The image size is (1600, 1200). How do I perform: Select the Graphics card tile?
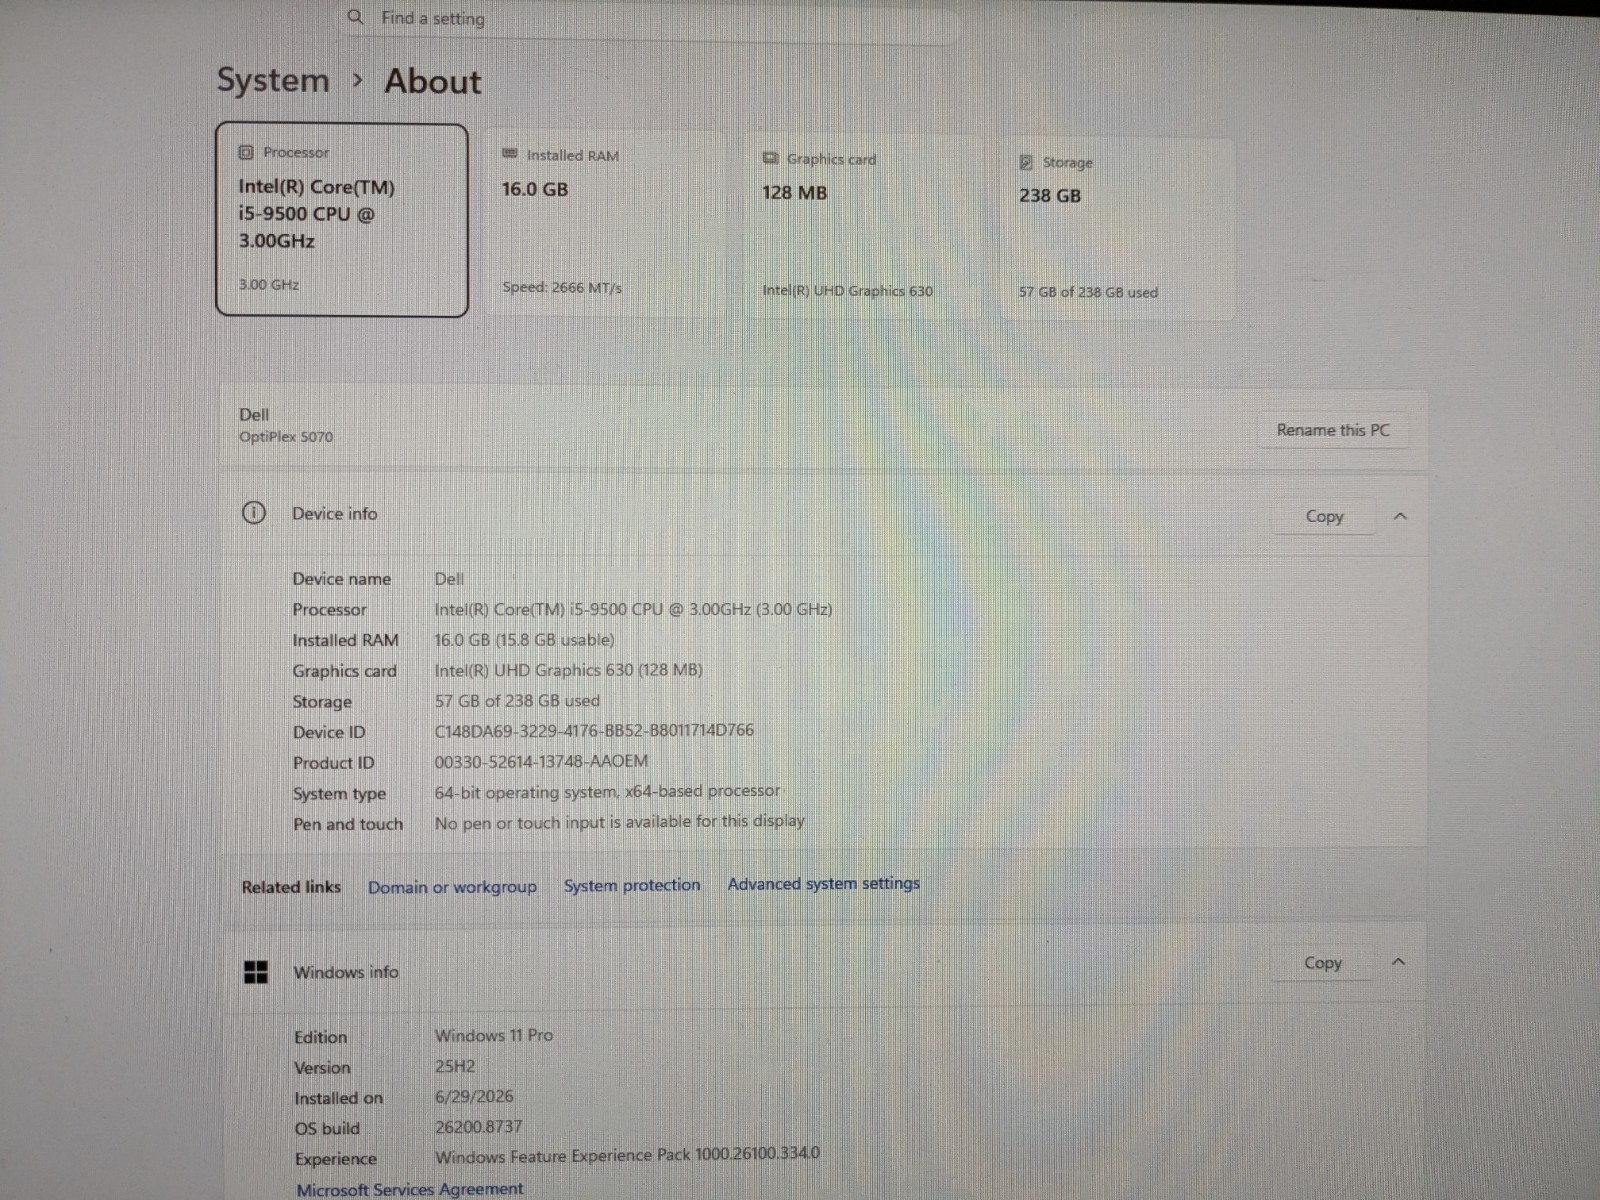(862, 226)
